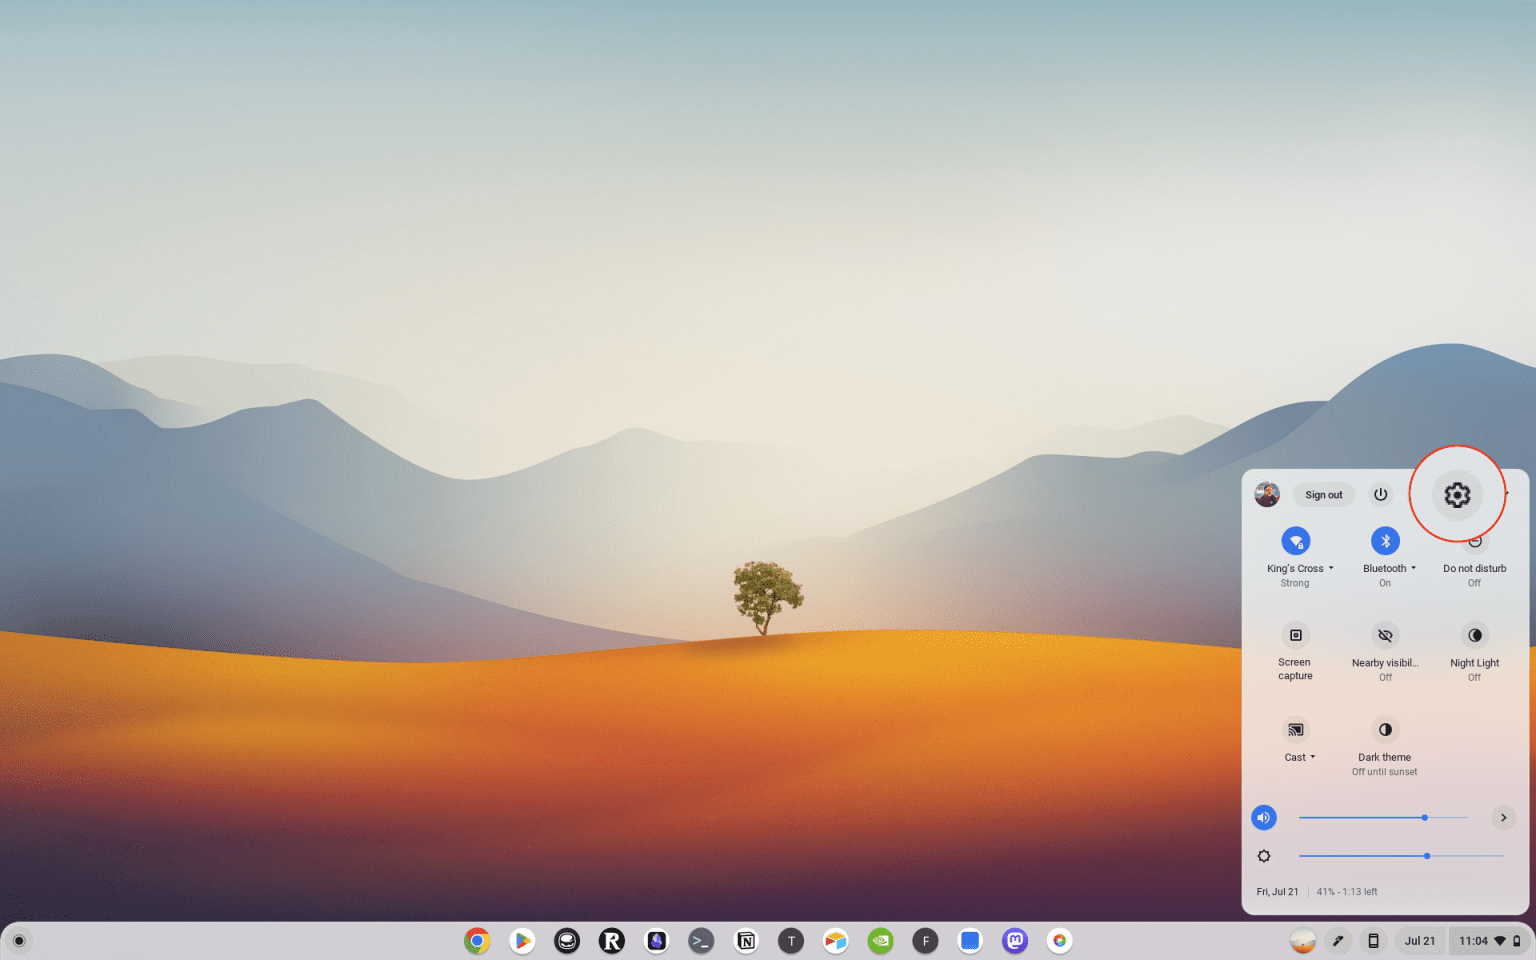Open the Google Play Store app

(522, 940)
